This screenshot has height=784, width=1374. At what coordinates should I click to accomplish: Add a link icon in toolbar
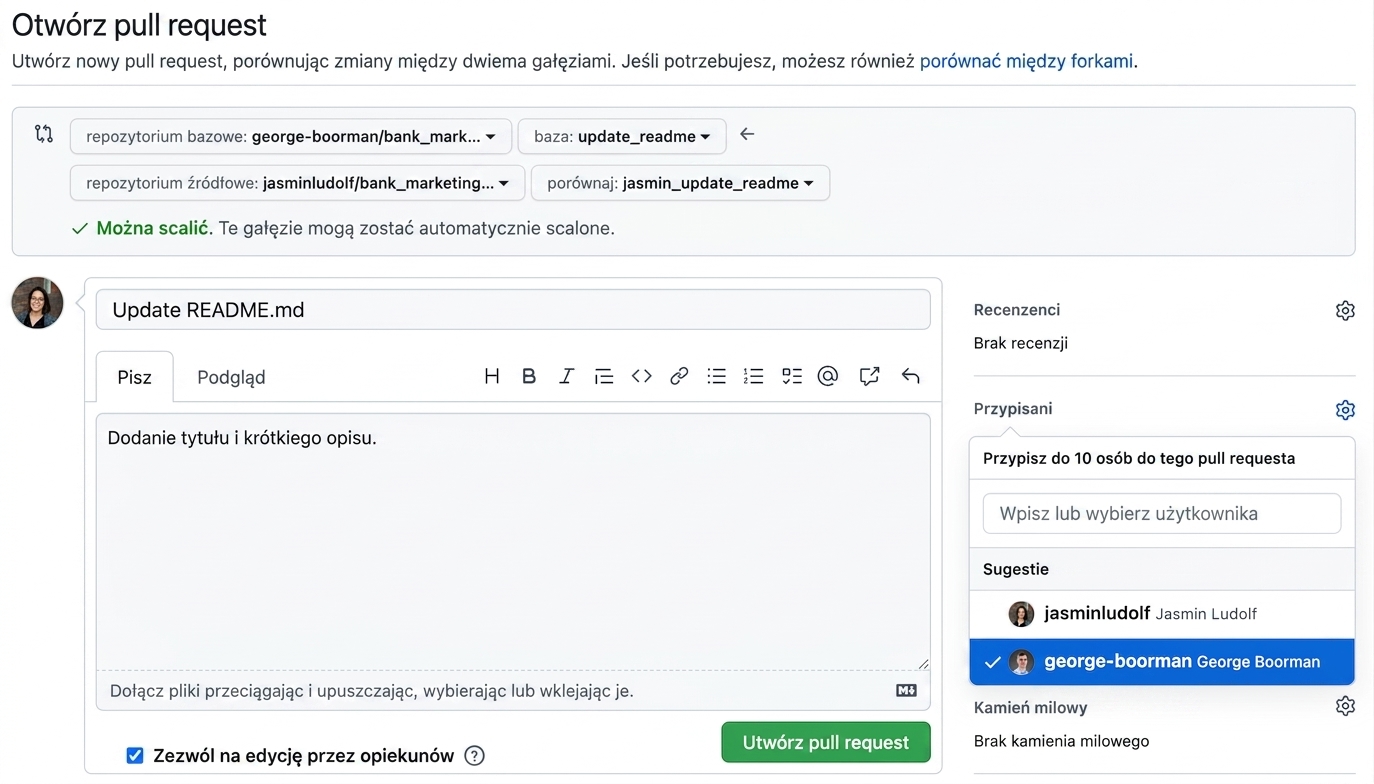click(x=679, y=376)
